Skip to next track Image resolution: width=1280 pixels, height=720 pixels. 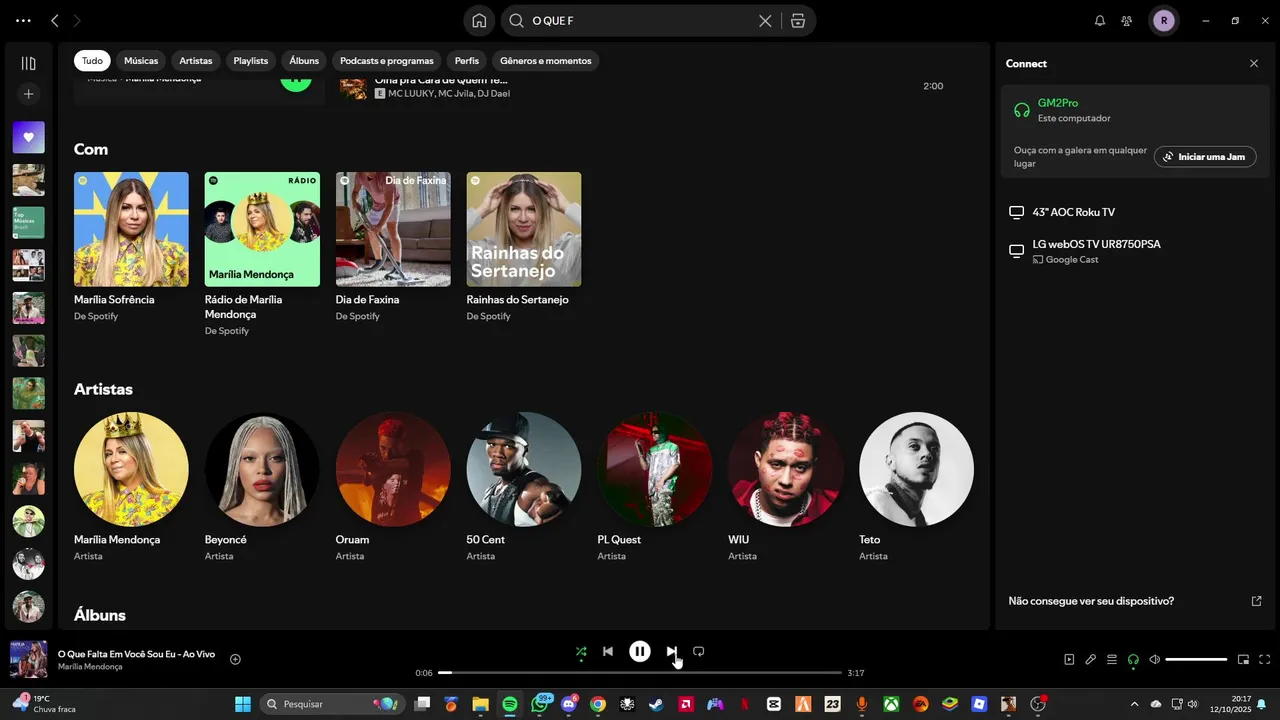click(672, 652)
